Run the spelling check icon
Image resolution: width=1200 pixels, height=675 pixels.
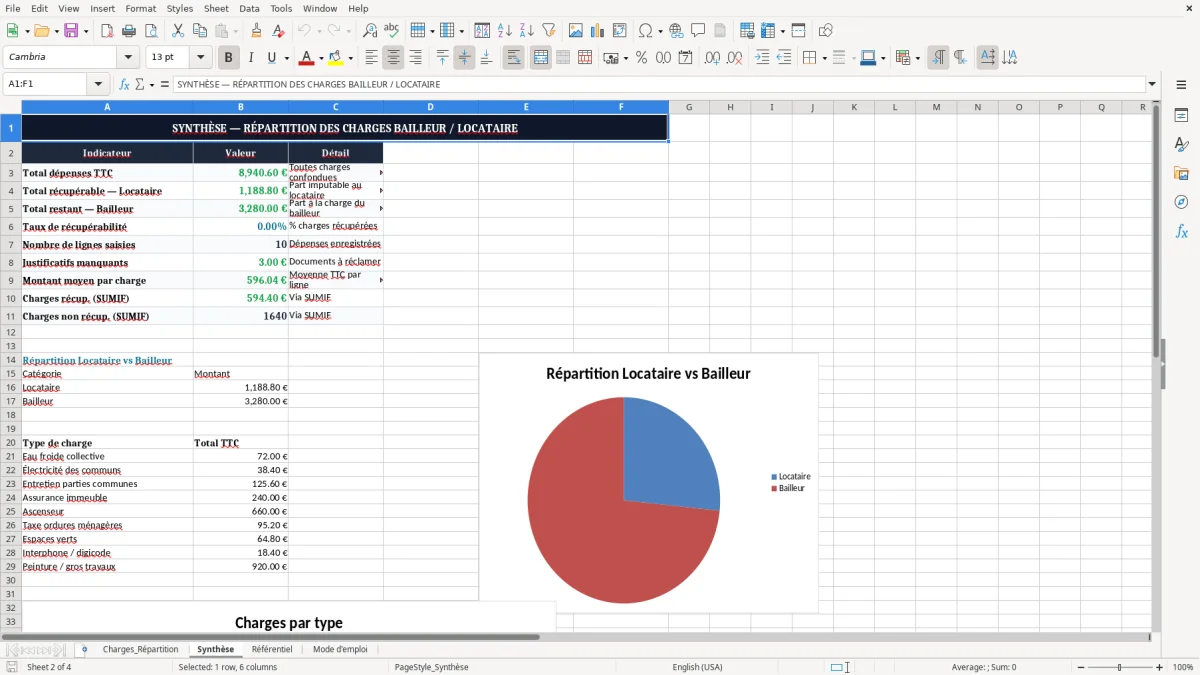392,31
